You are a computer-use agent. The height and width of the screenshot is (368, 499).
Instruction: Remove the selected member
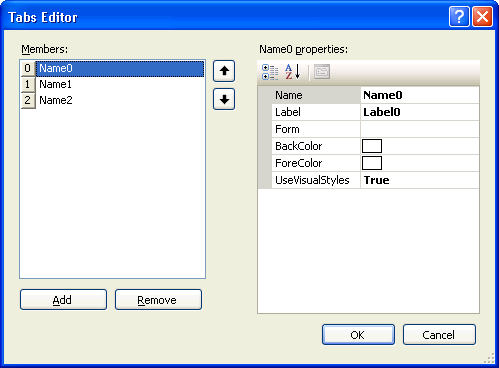coord(158,300)
